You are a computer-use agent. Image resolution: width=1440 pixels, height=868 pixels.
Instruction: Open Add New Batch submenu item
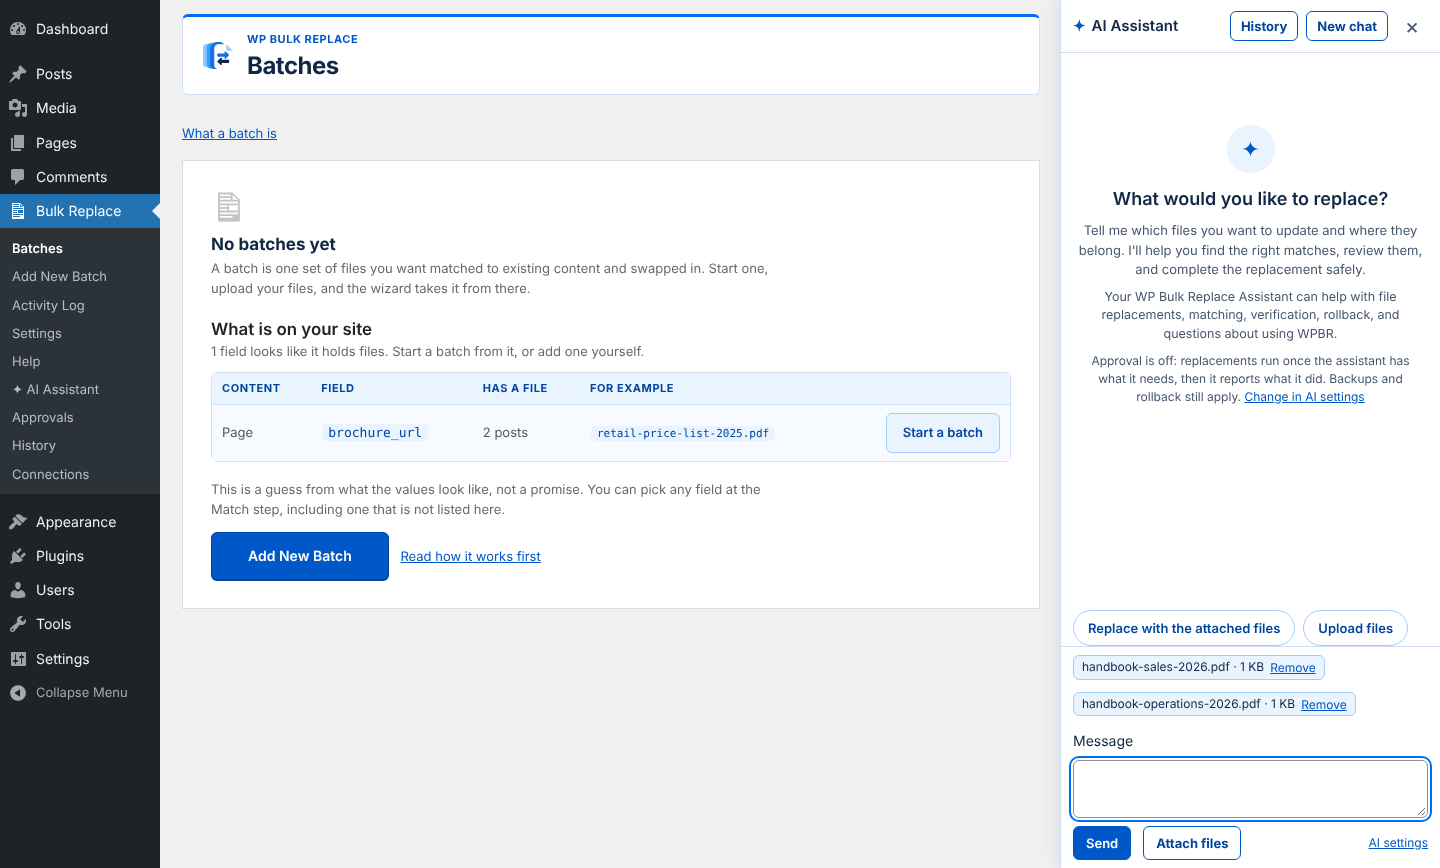(x=59, y=277)
